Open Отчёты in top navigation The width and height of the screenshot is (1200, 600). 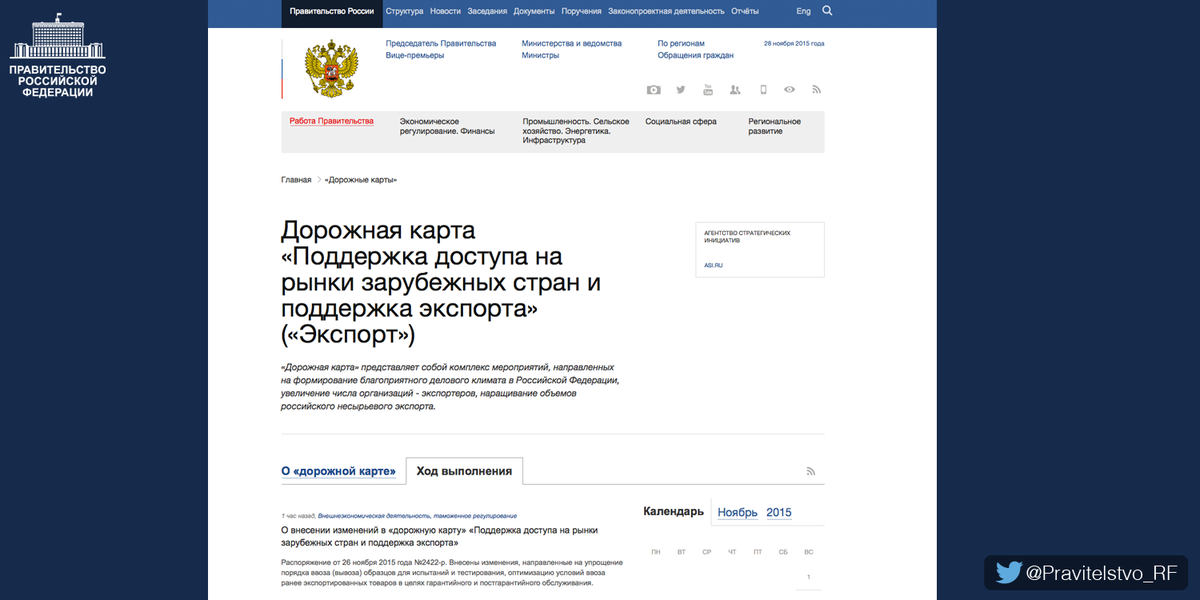pos(745,11)
